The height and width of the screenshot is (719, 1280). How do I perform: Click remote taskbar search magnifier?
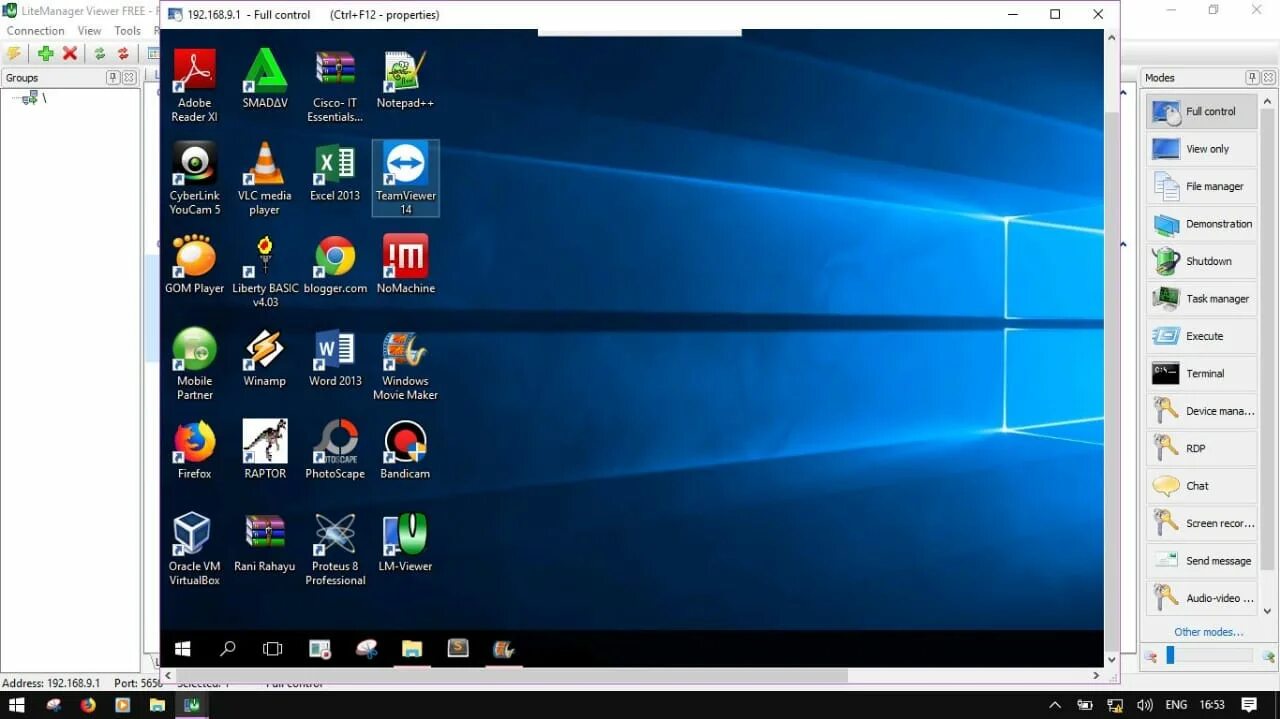click(x=227, y=649)
